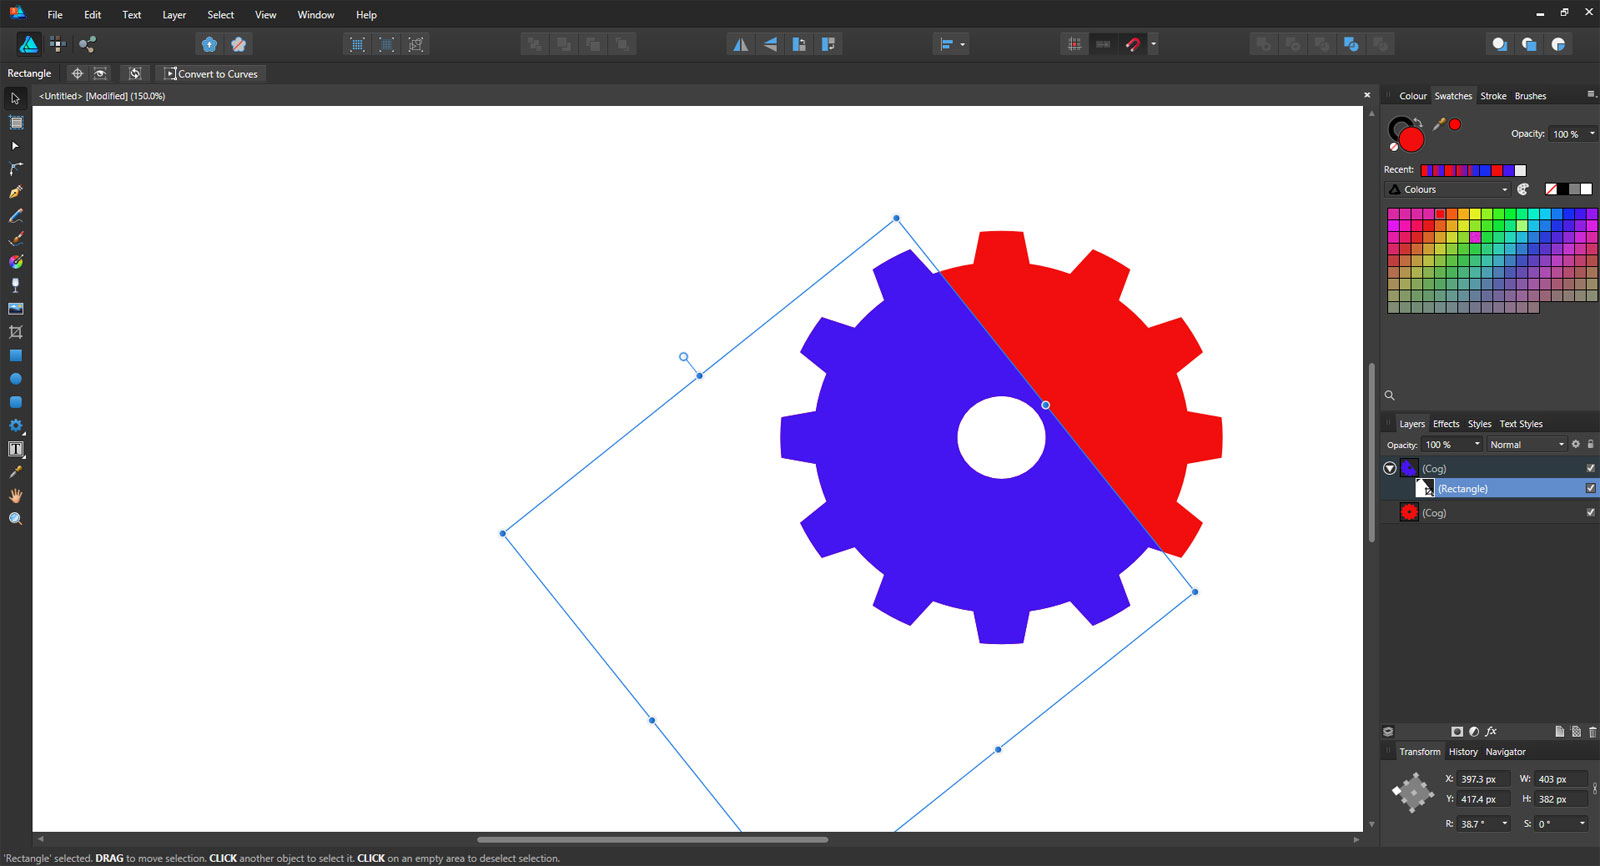Screen dimensions: 1600x866
Task: Click the boolean Intersect operation icon
Action: click(x=1322, y=44)
